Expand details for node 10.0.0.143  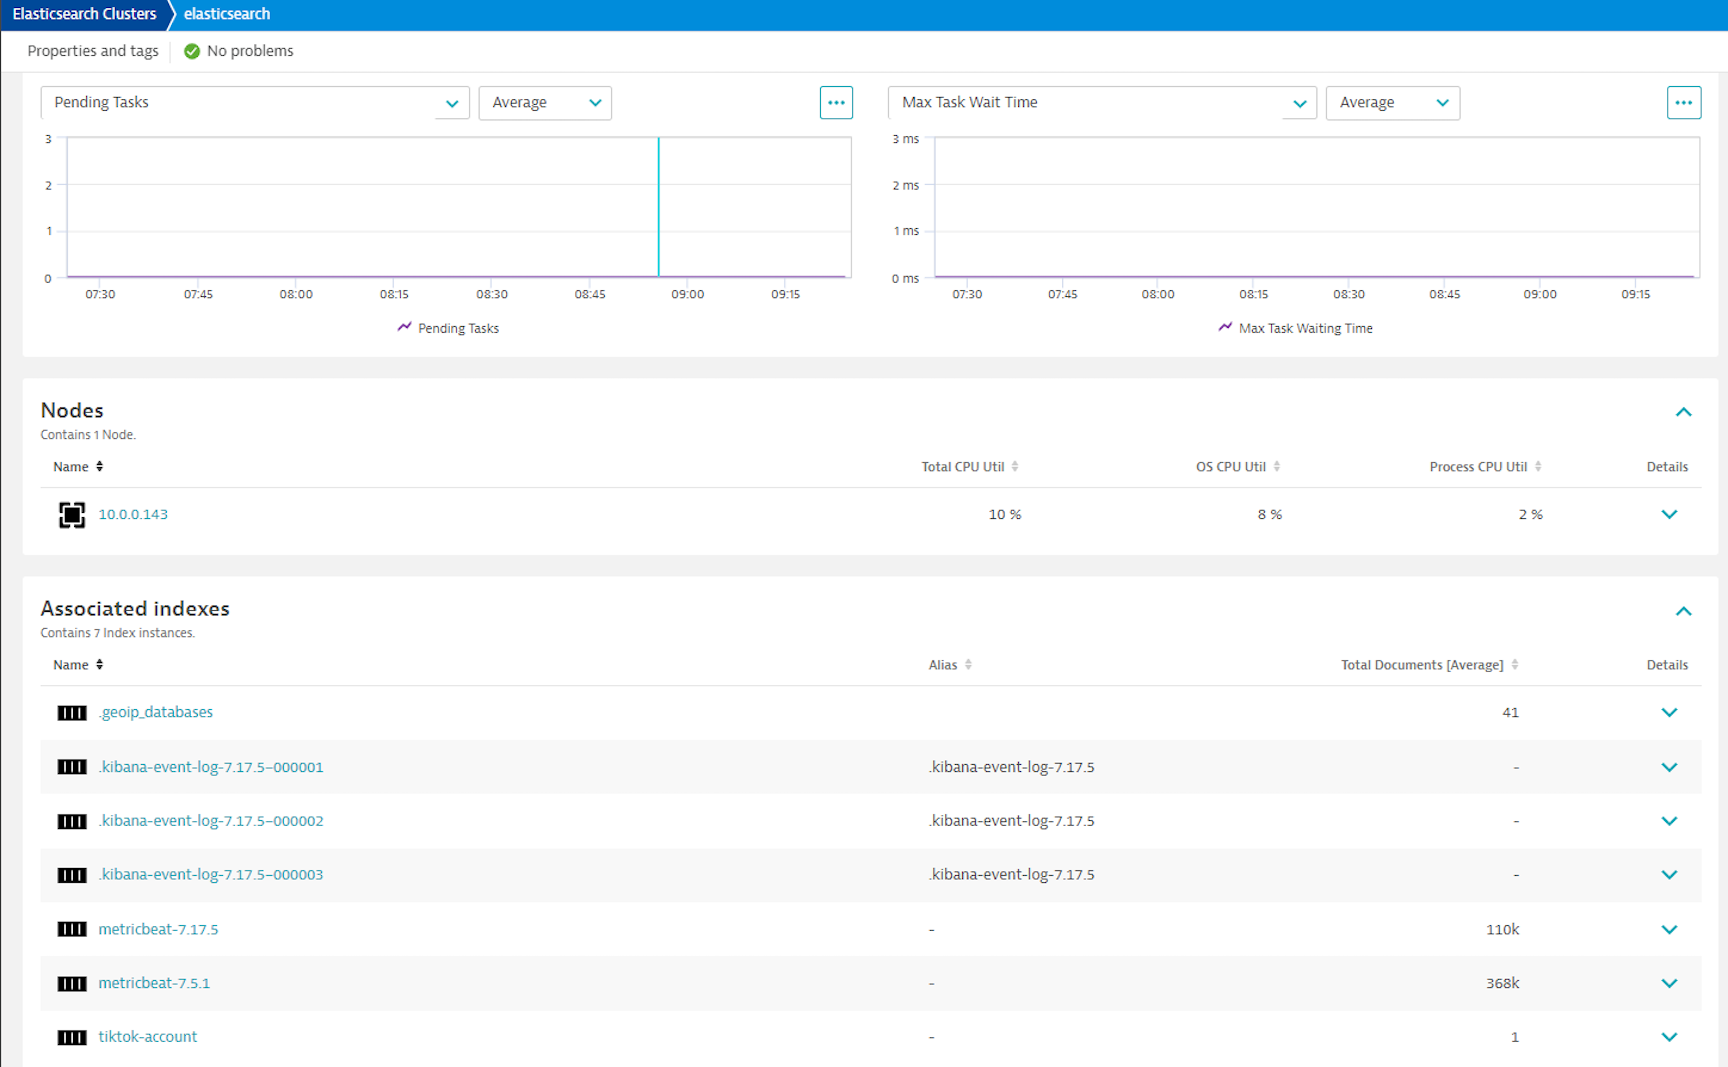[1669, 515]
